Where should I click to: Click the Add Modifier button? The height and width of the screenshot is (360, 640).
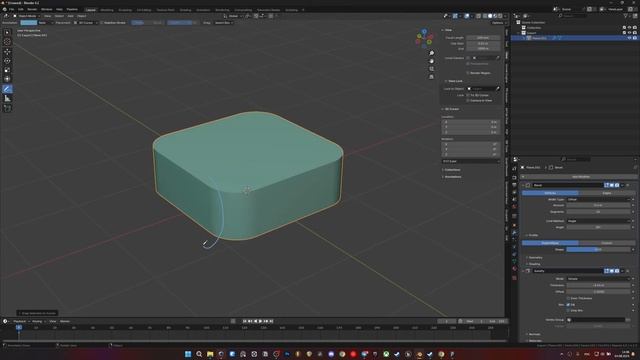pyautogui.click(x=580, y=177)
